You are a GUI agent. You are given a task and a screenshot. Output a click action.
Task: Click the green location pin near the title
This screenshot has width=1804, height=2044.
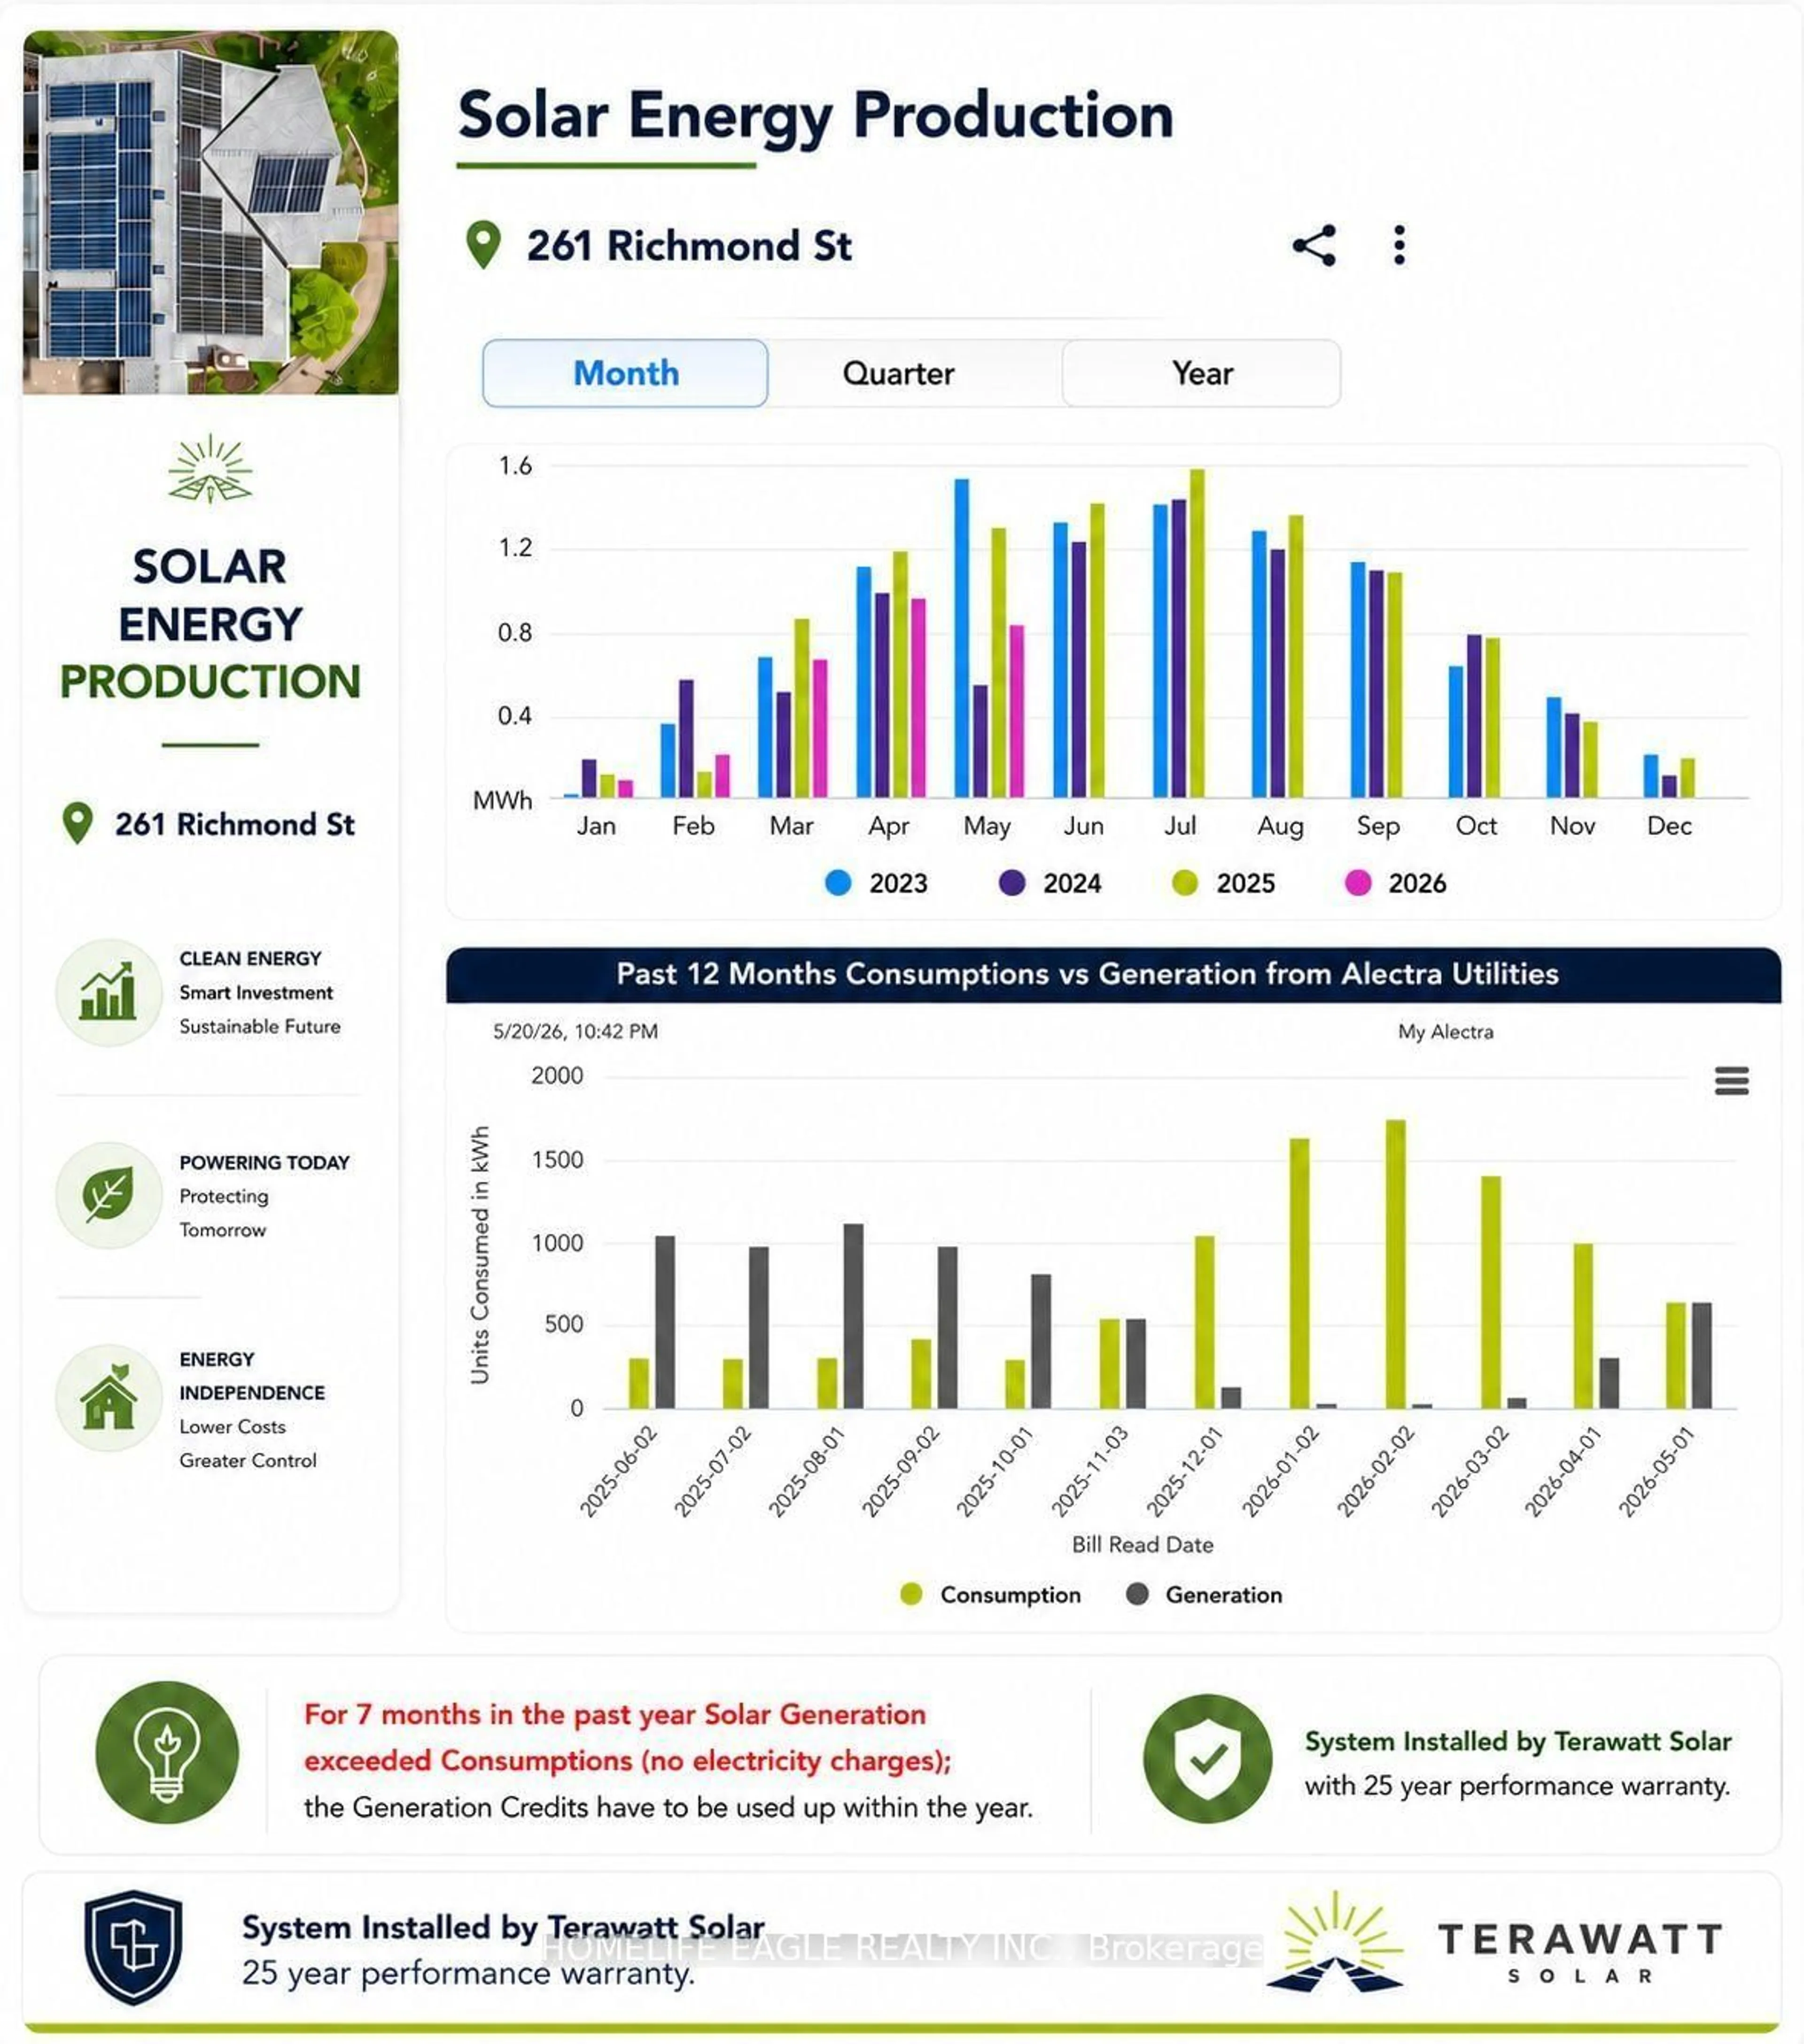click(x=483, y=245)
